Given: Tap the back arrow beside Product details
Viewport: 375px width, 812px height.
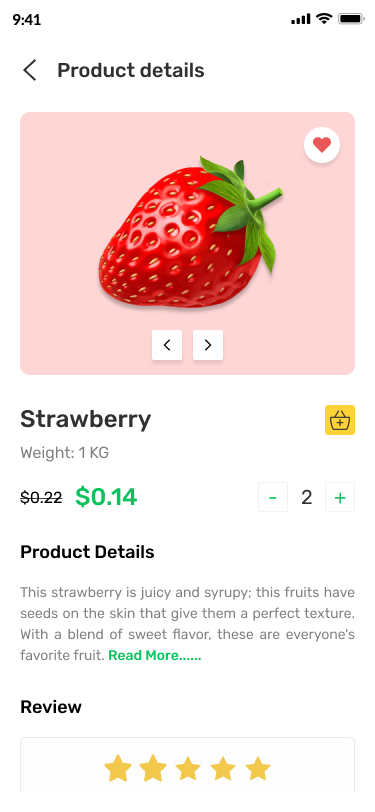Looking at the screenshot, I should point(30,70).
